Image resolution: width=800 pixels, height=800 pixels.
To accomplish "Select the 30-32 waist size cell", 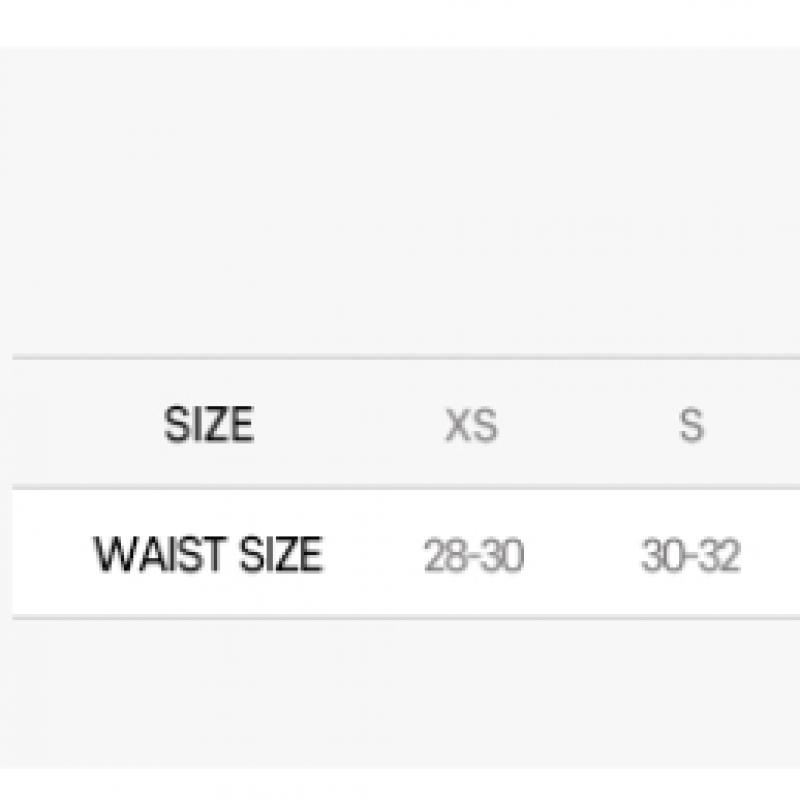I will 690,556.
